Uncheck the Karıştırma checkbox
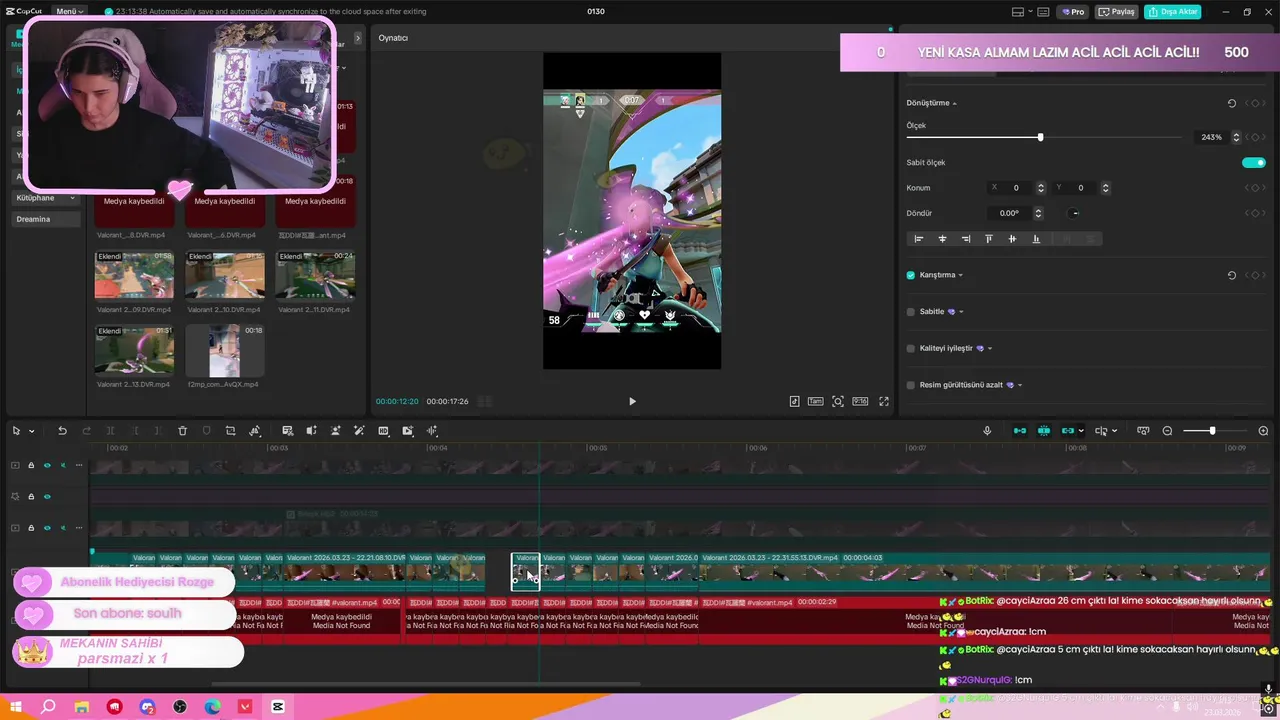The image size is (1280, 720). pyautogui.click(x=911, y=275)
